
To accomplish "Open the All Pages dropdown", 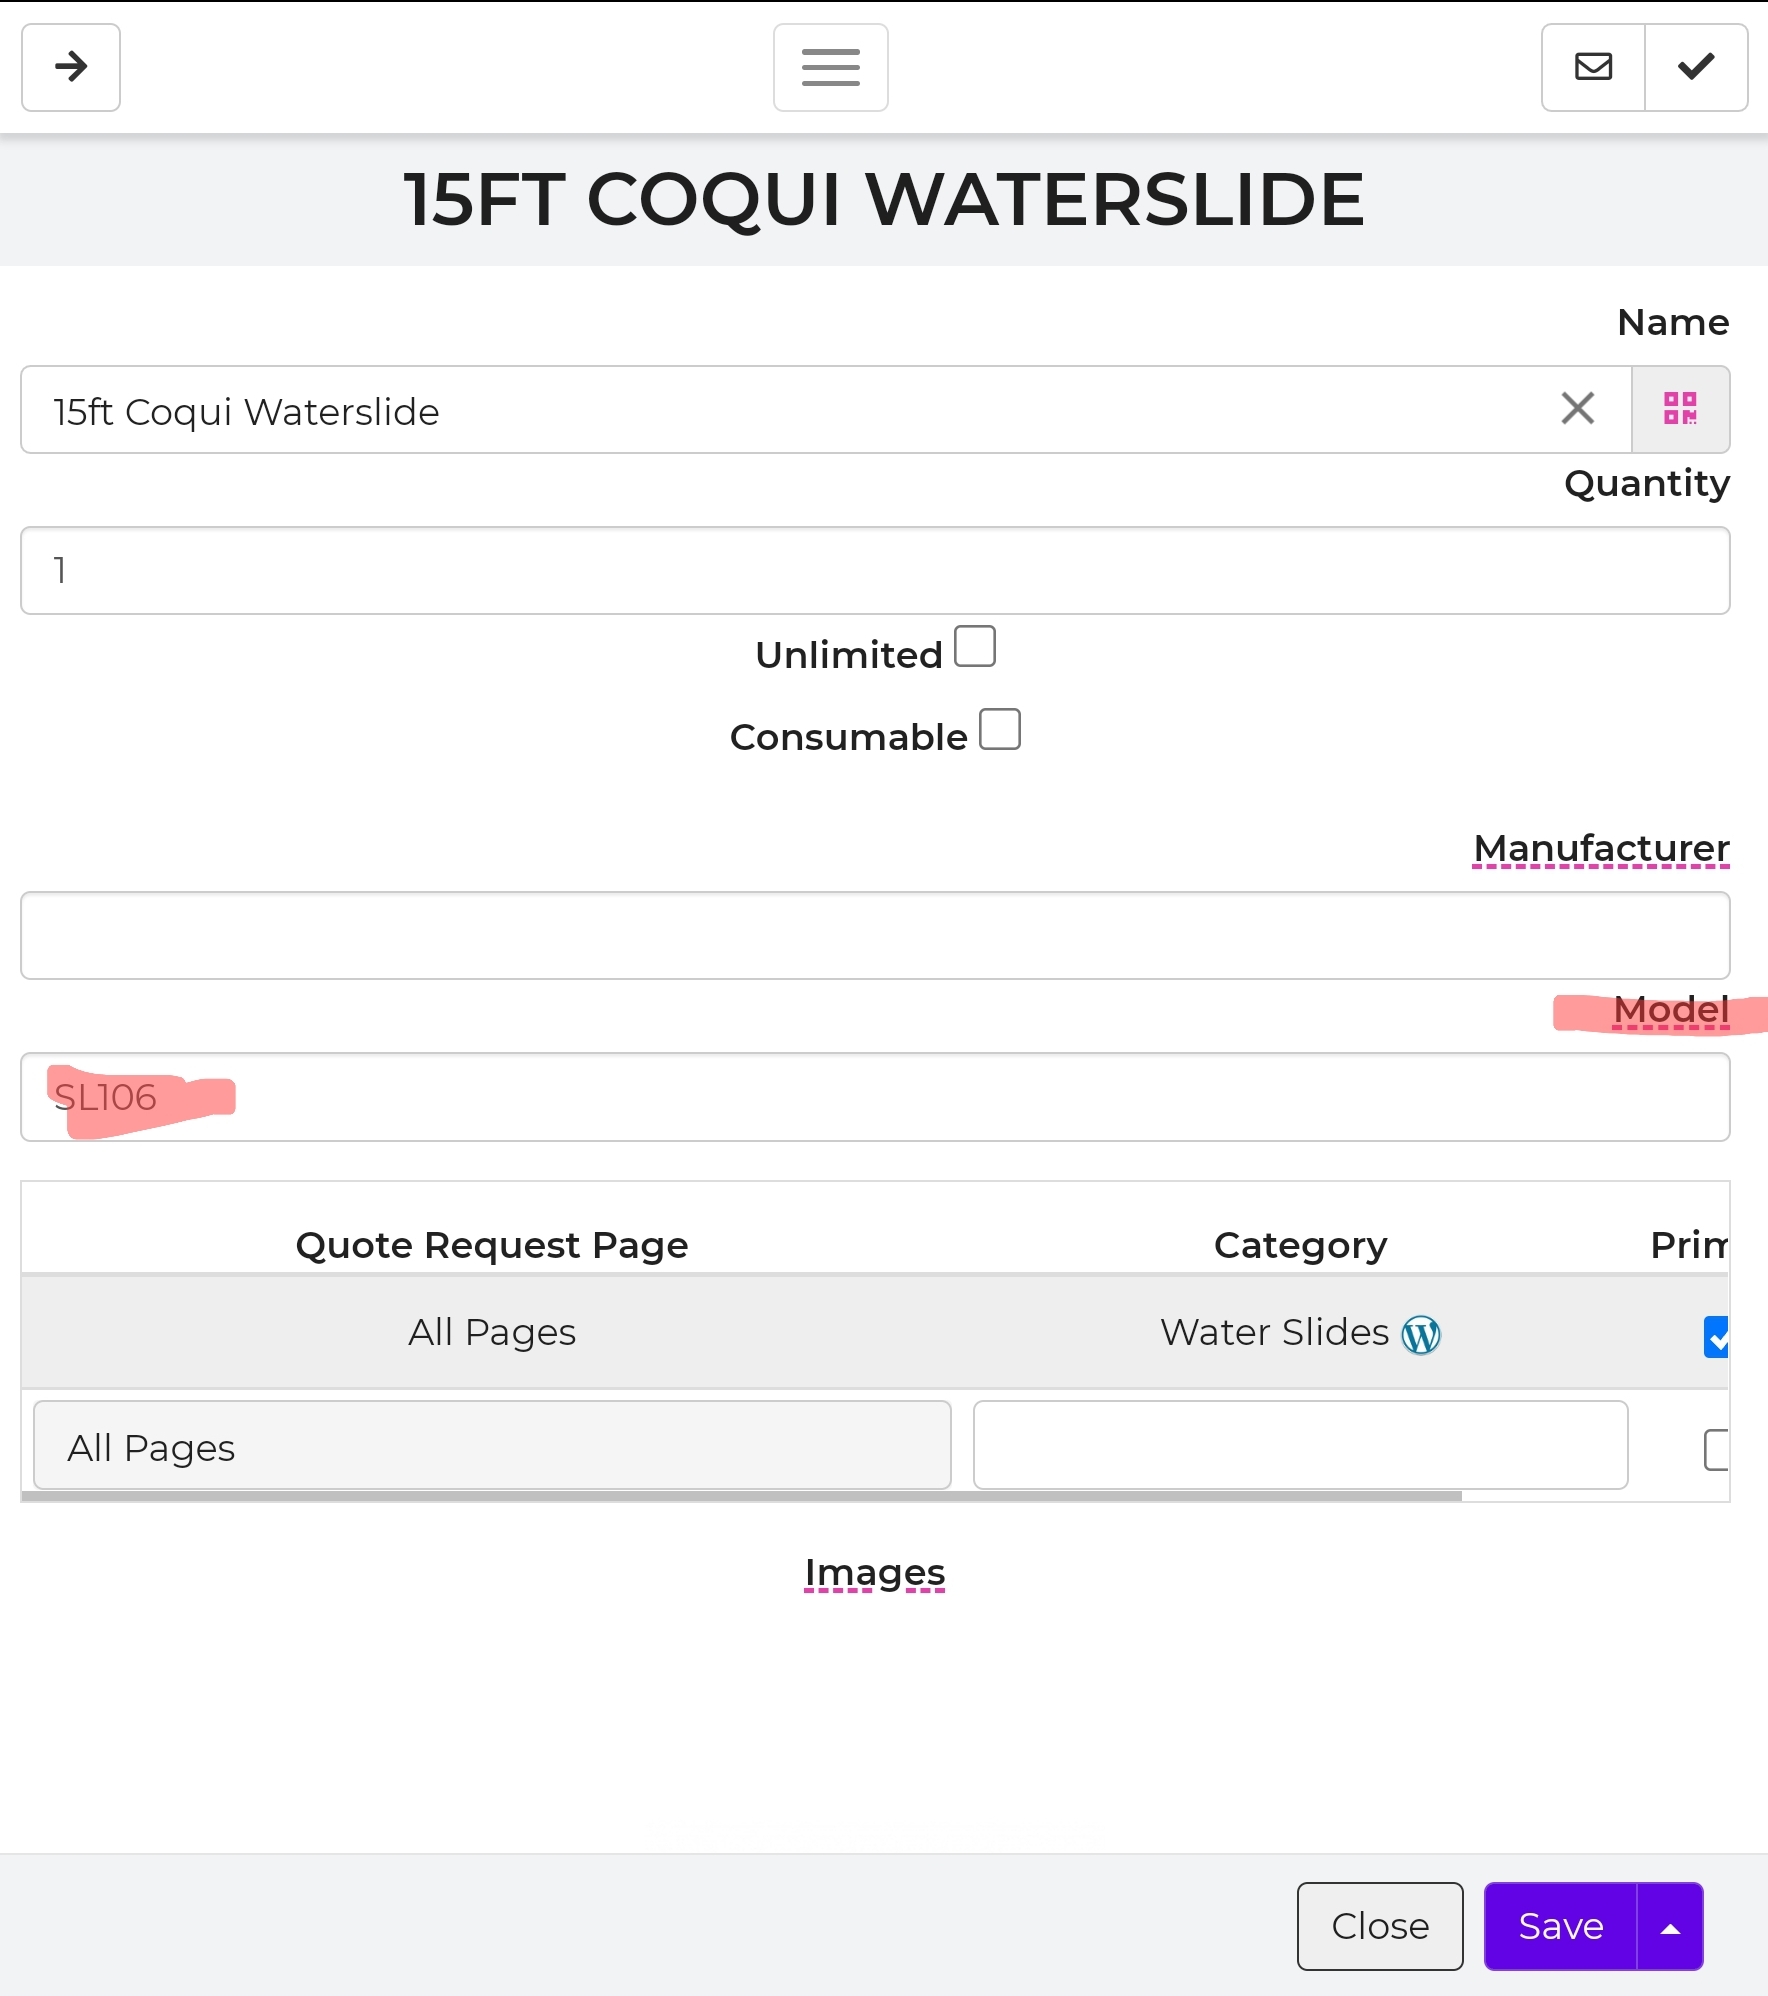I will coord(492,1446).
